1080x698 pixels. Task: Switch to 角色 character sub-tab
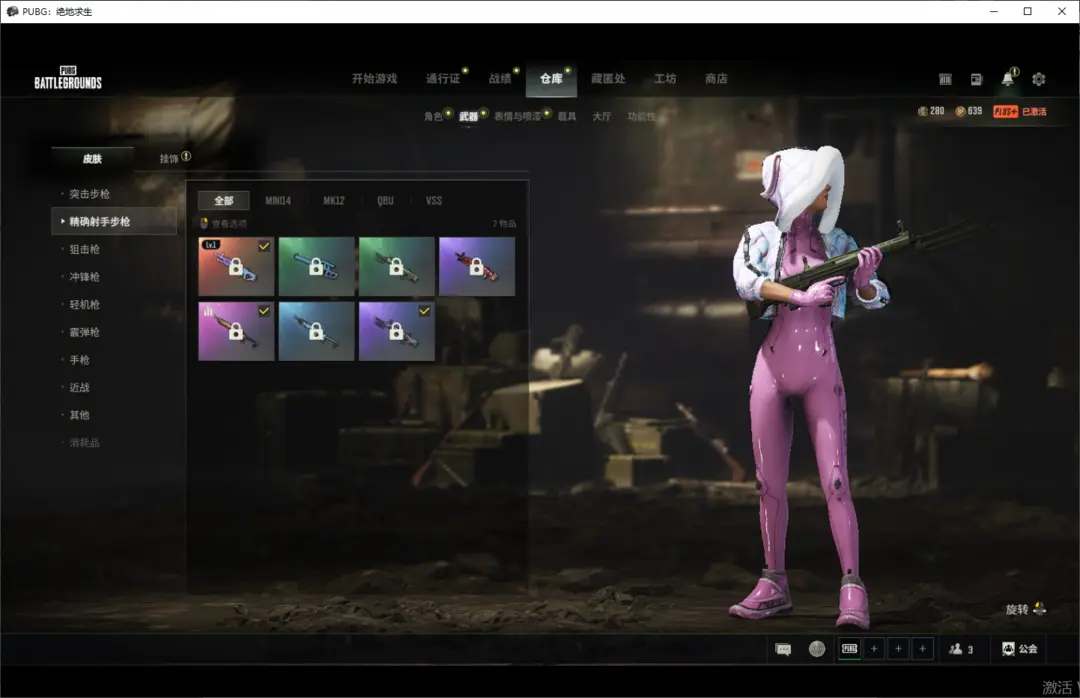click(433, 116)
